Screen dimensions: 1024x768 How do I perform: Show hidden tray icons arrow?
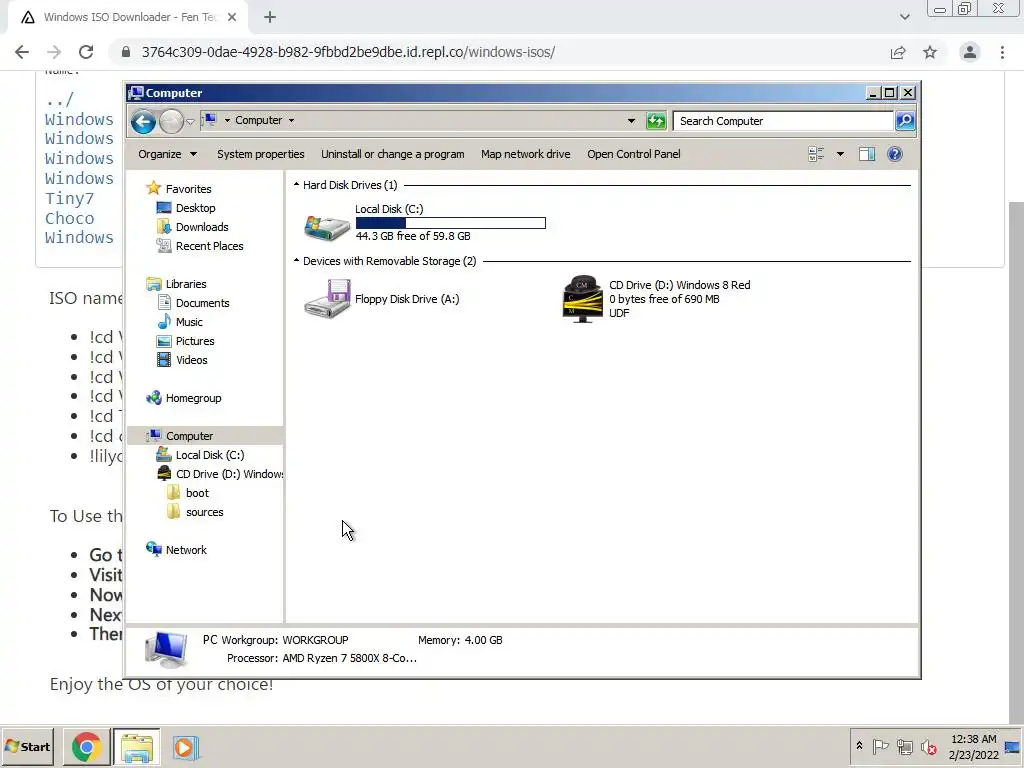[x=859, y=746]
